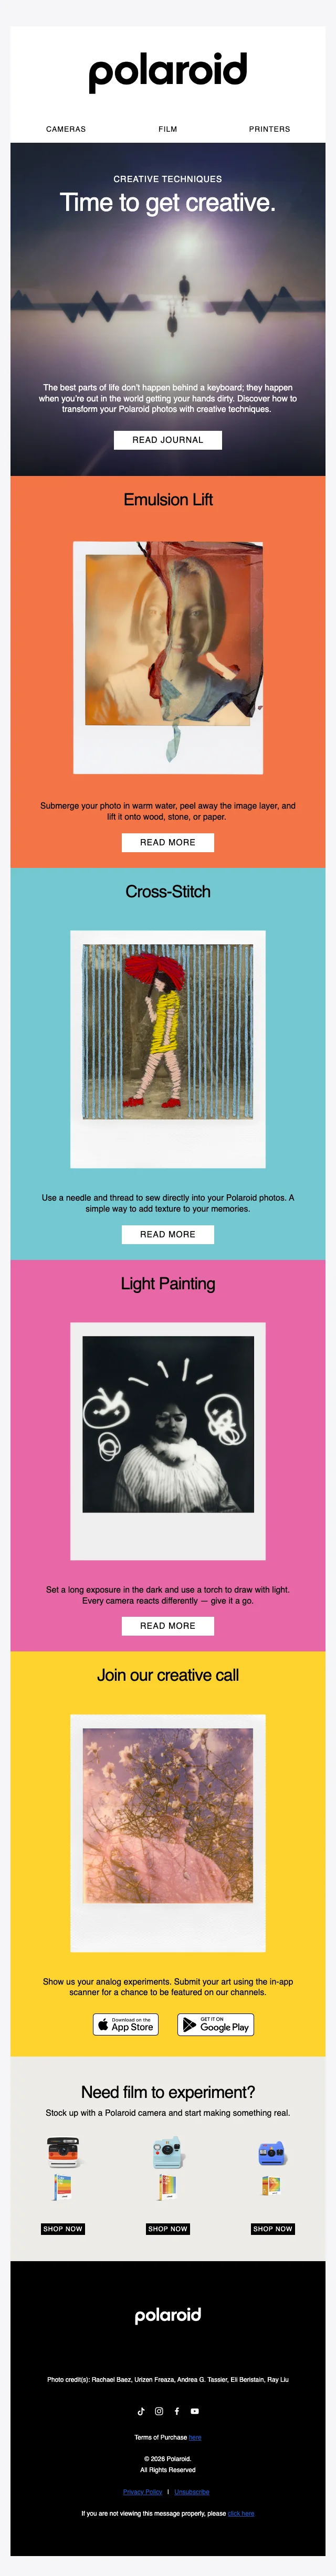Click Read More under Light Painting
Viewport: 336px width, 2576px height.
(x=168, y=1626)
